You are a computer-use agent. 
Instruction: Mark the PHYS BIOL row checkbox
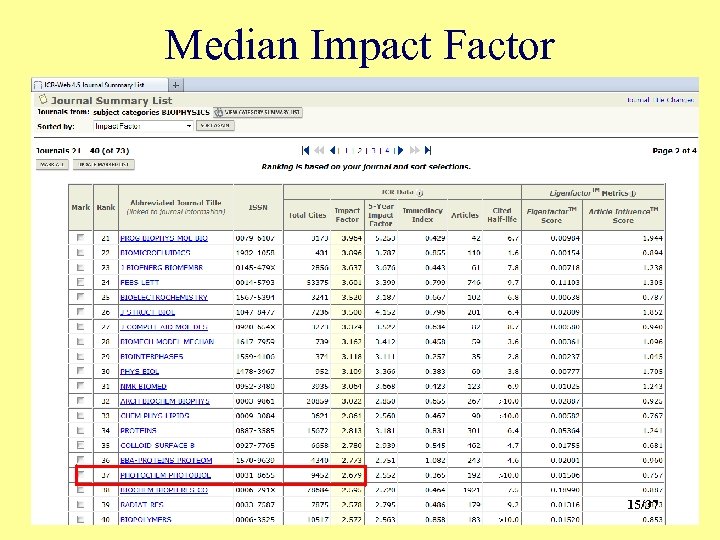pyautogui.click(x=80, y=371)
